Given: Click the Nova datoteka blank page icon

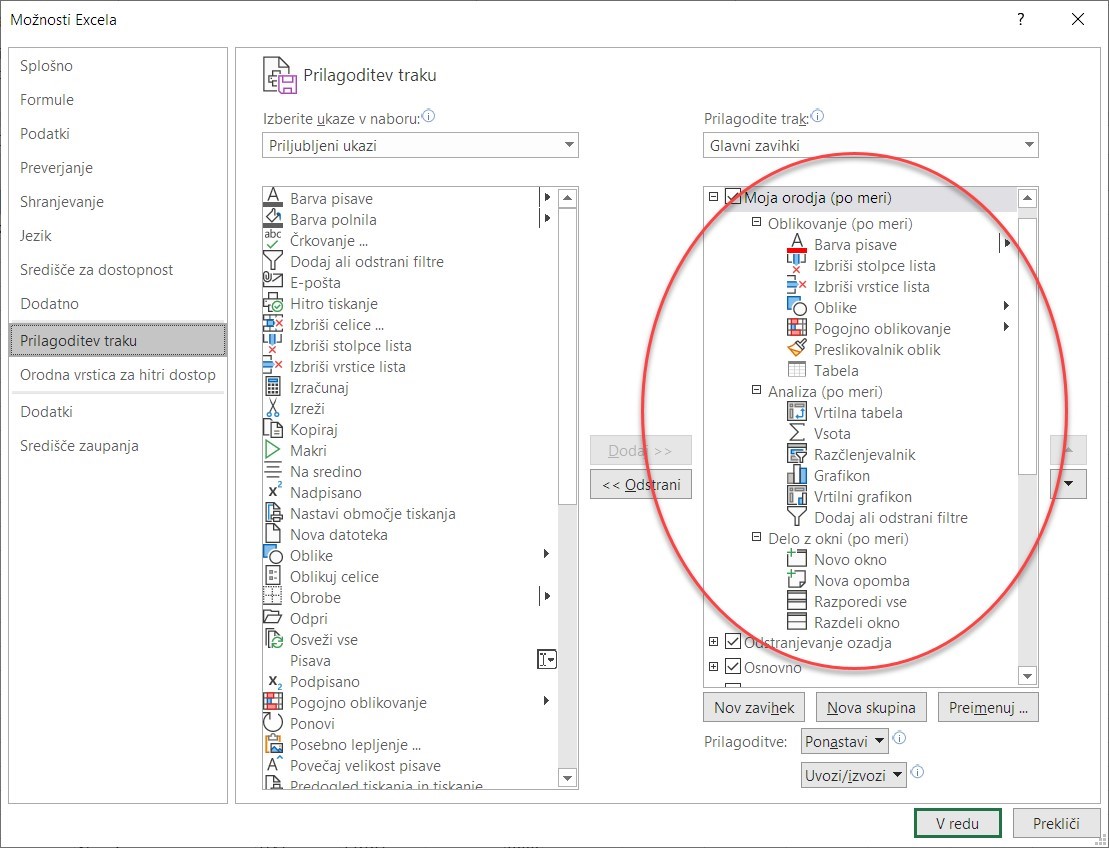Looking at the screenshot, I should [273, 534].
